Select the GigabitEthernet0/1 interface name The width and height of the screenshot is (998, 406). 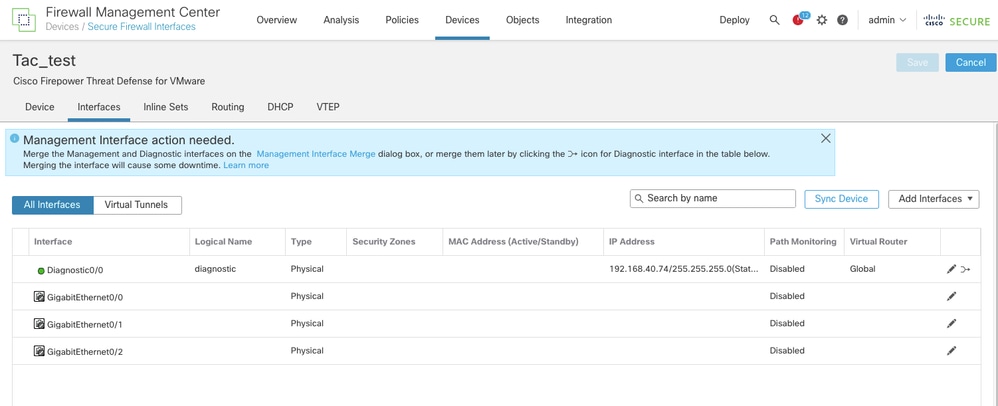click(x=85, y=325)
